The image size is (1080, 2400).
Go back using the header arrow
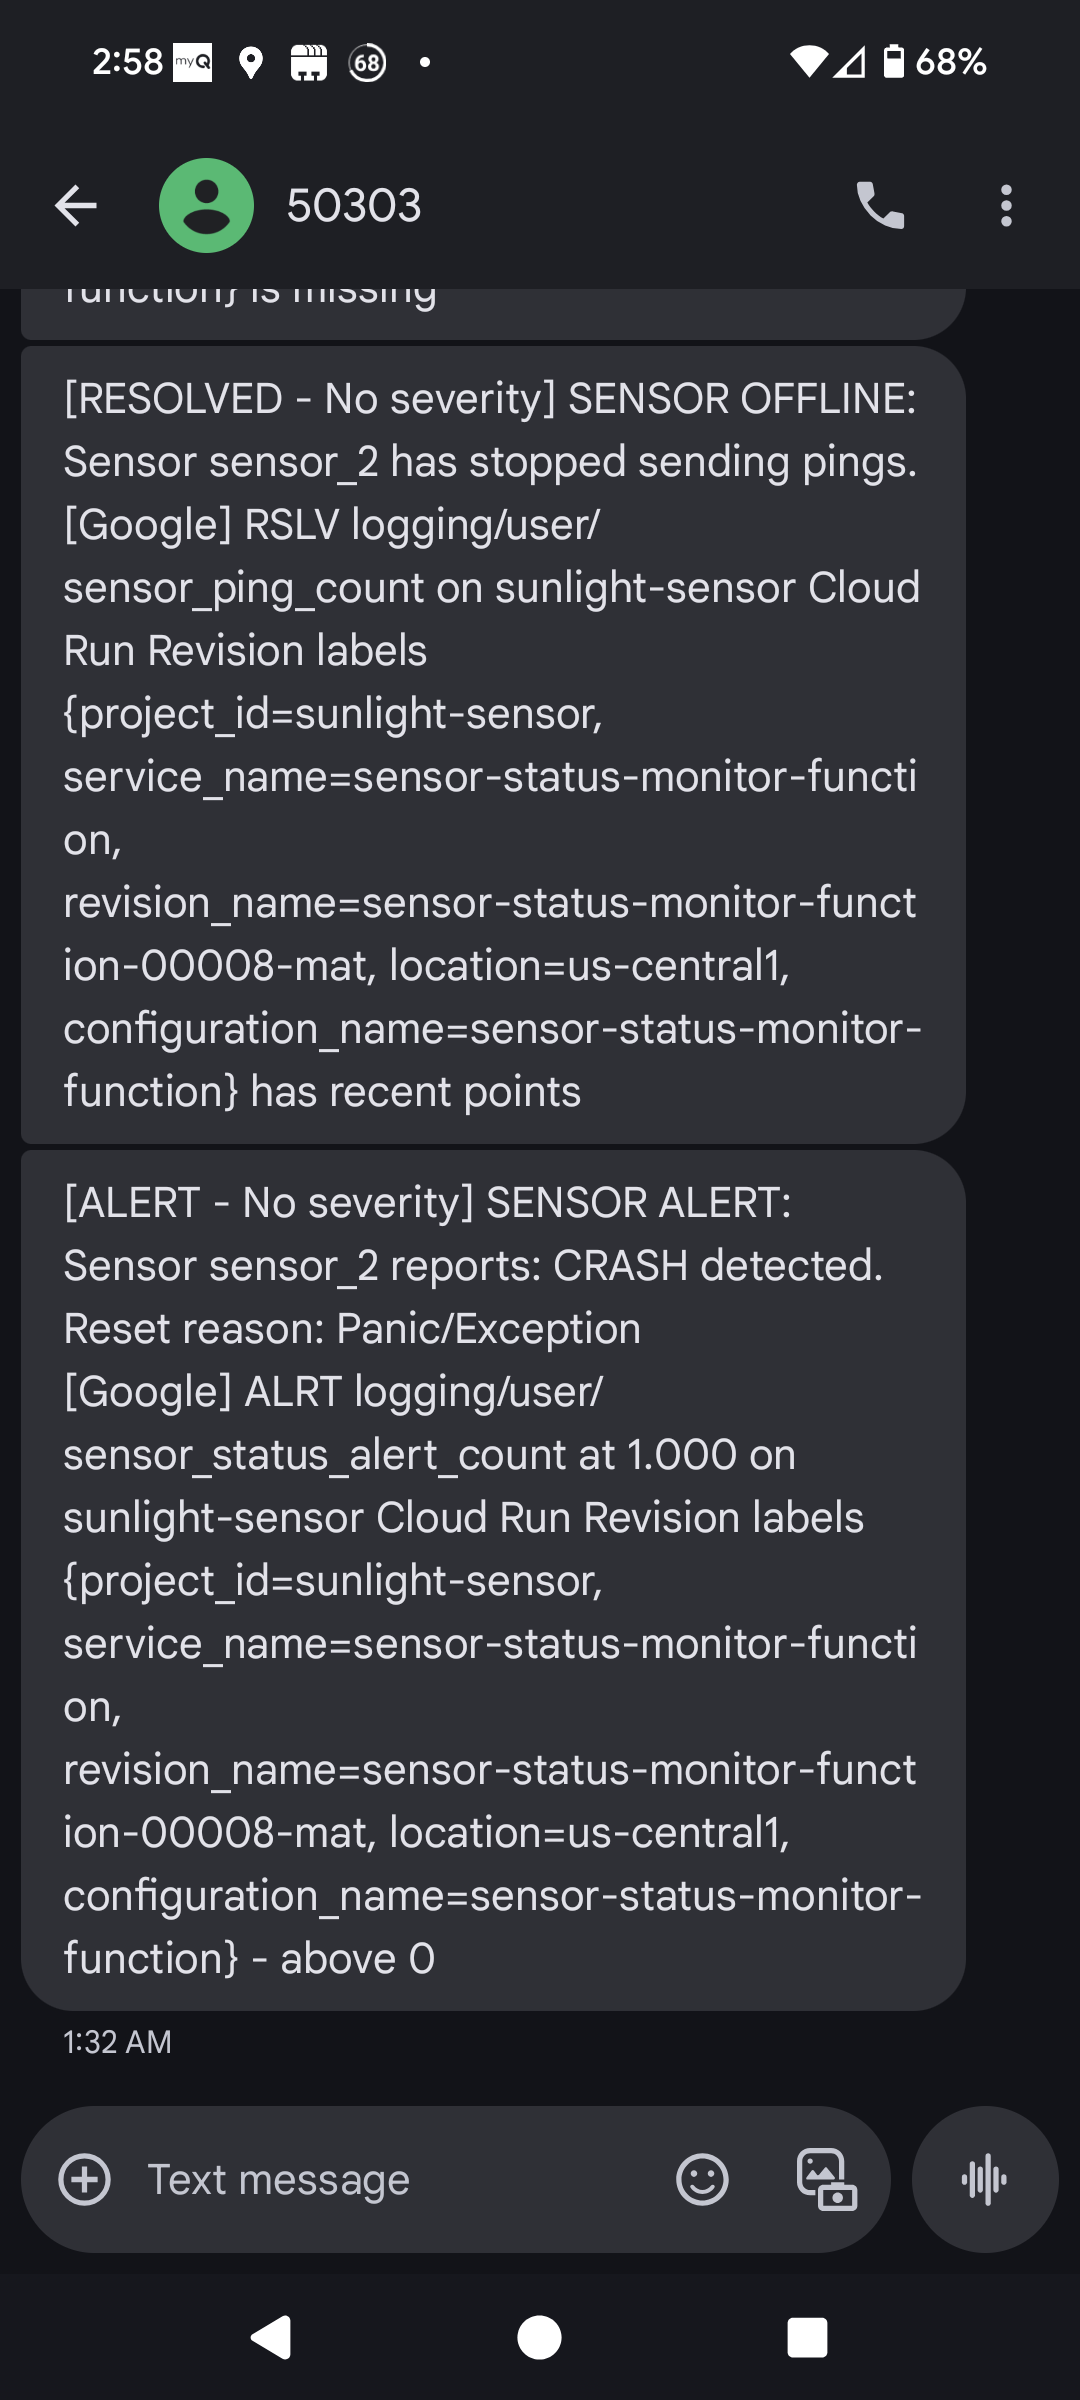pos(76,206)
